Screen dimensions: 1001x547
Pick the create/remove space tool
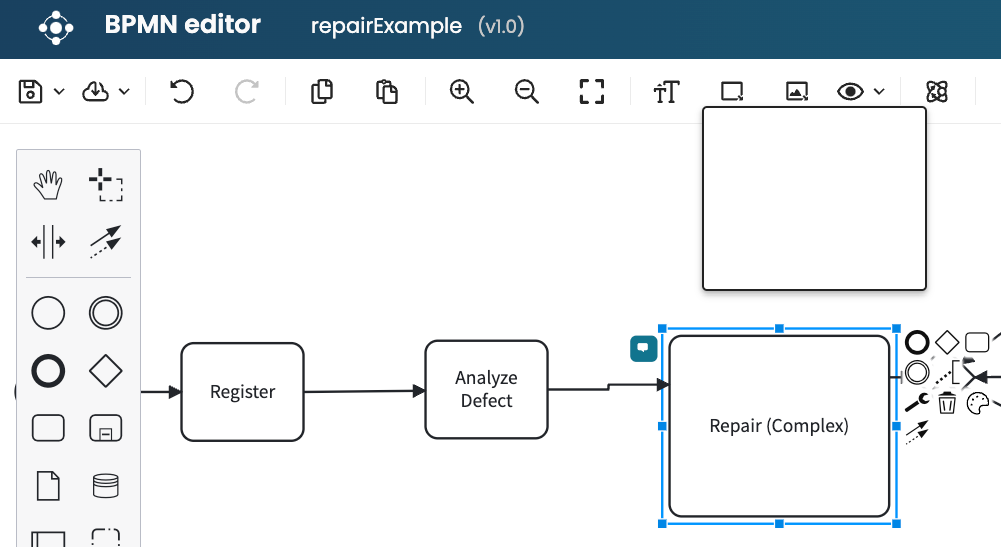click(48, 242)
